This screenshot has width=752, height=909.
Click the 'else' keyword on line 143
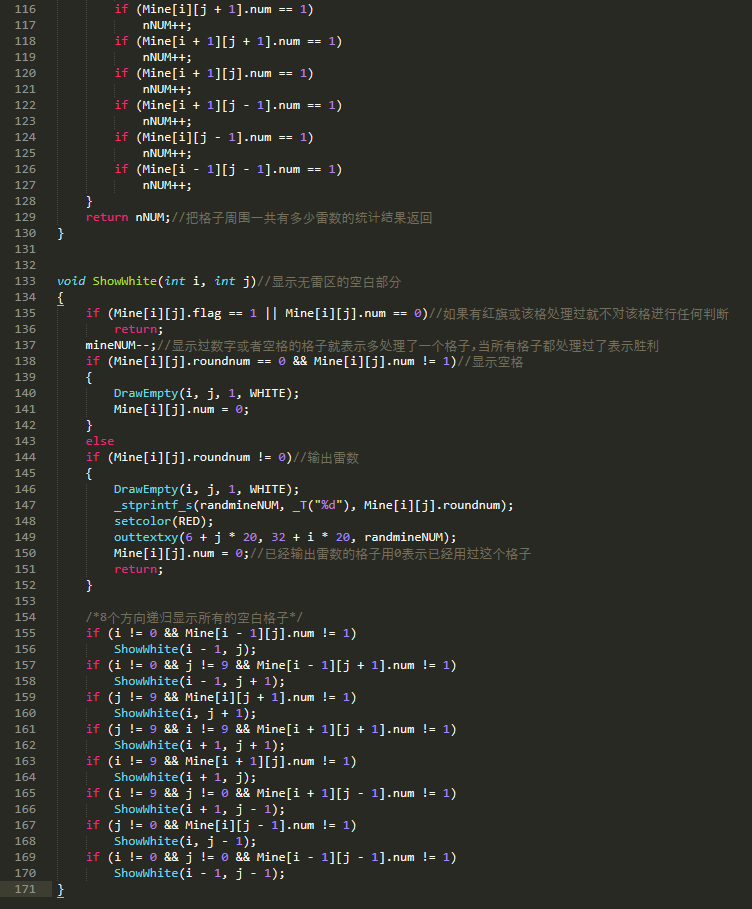(x=100, y=441)
